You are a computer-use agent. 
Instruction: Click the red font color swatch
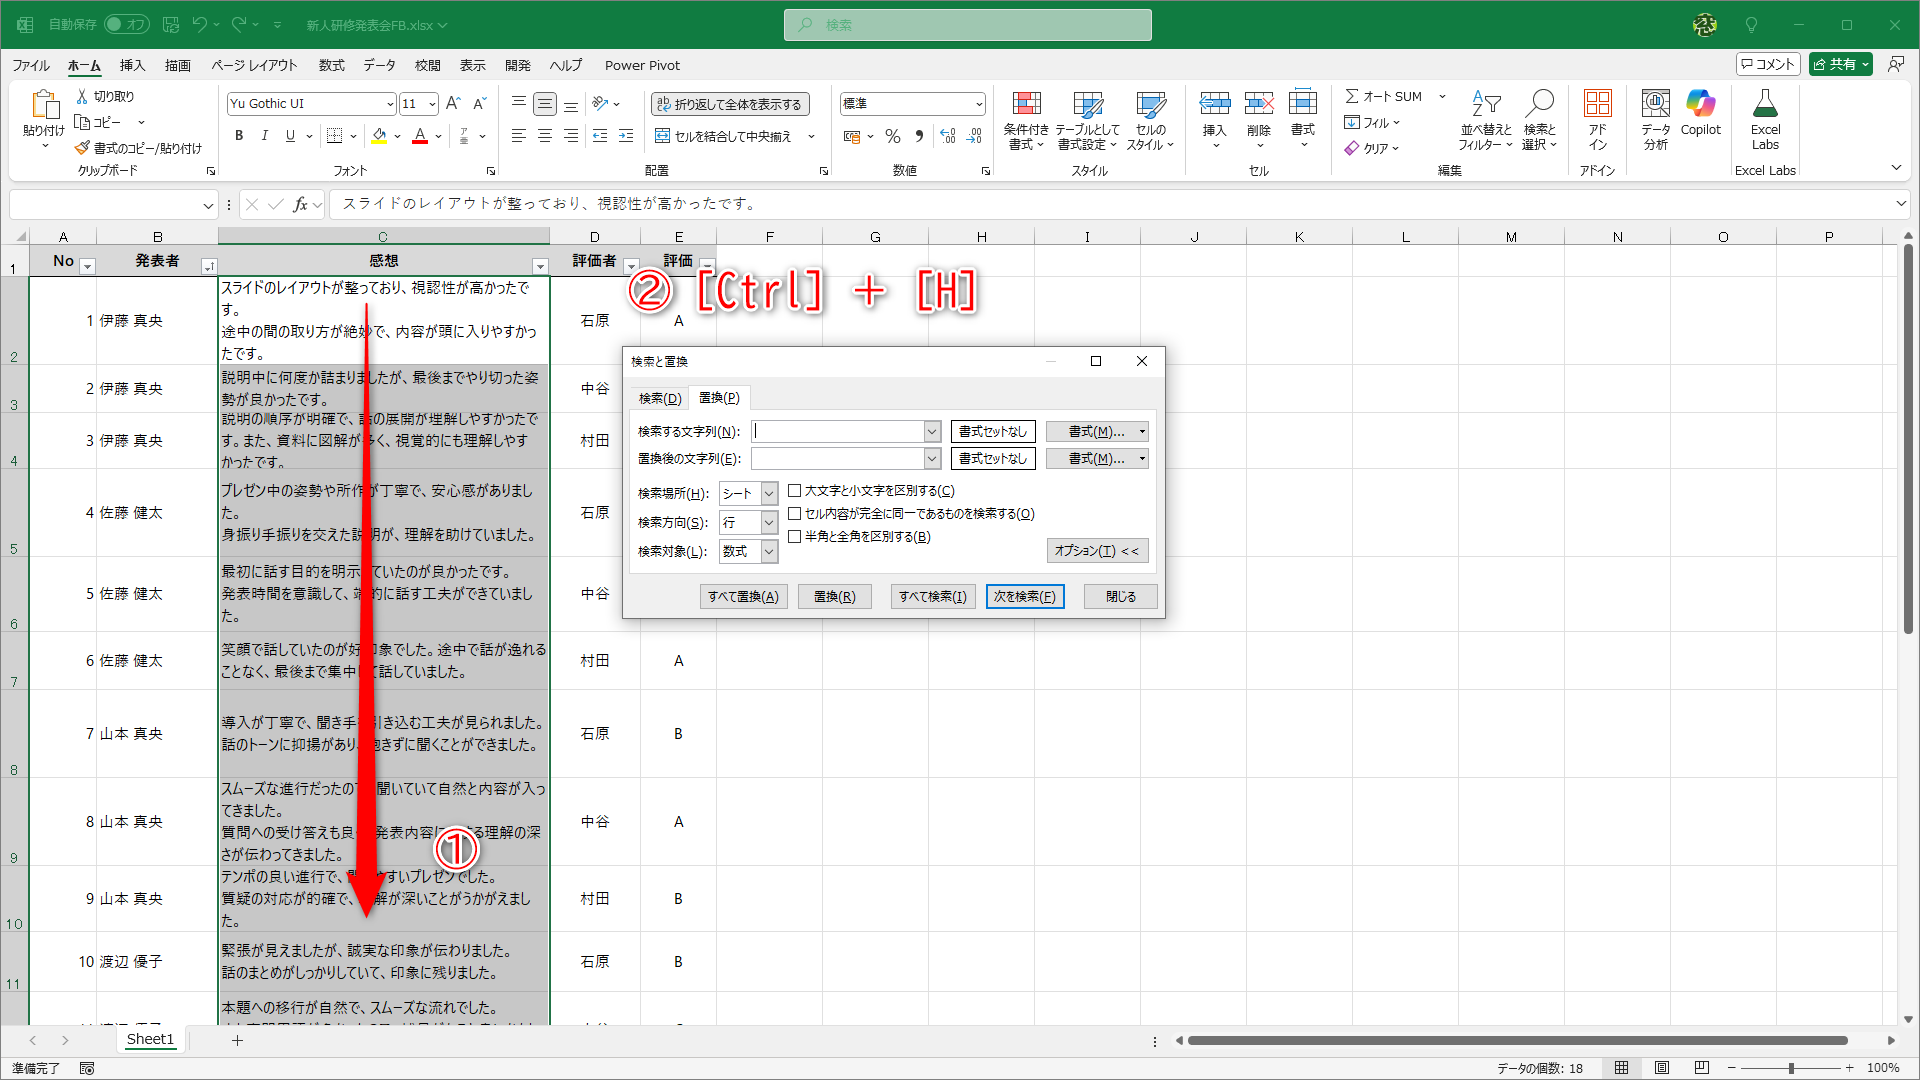pos(419,136)
